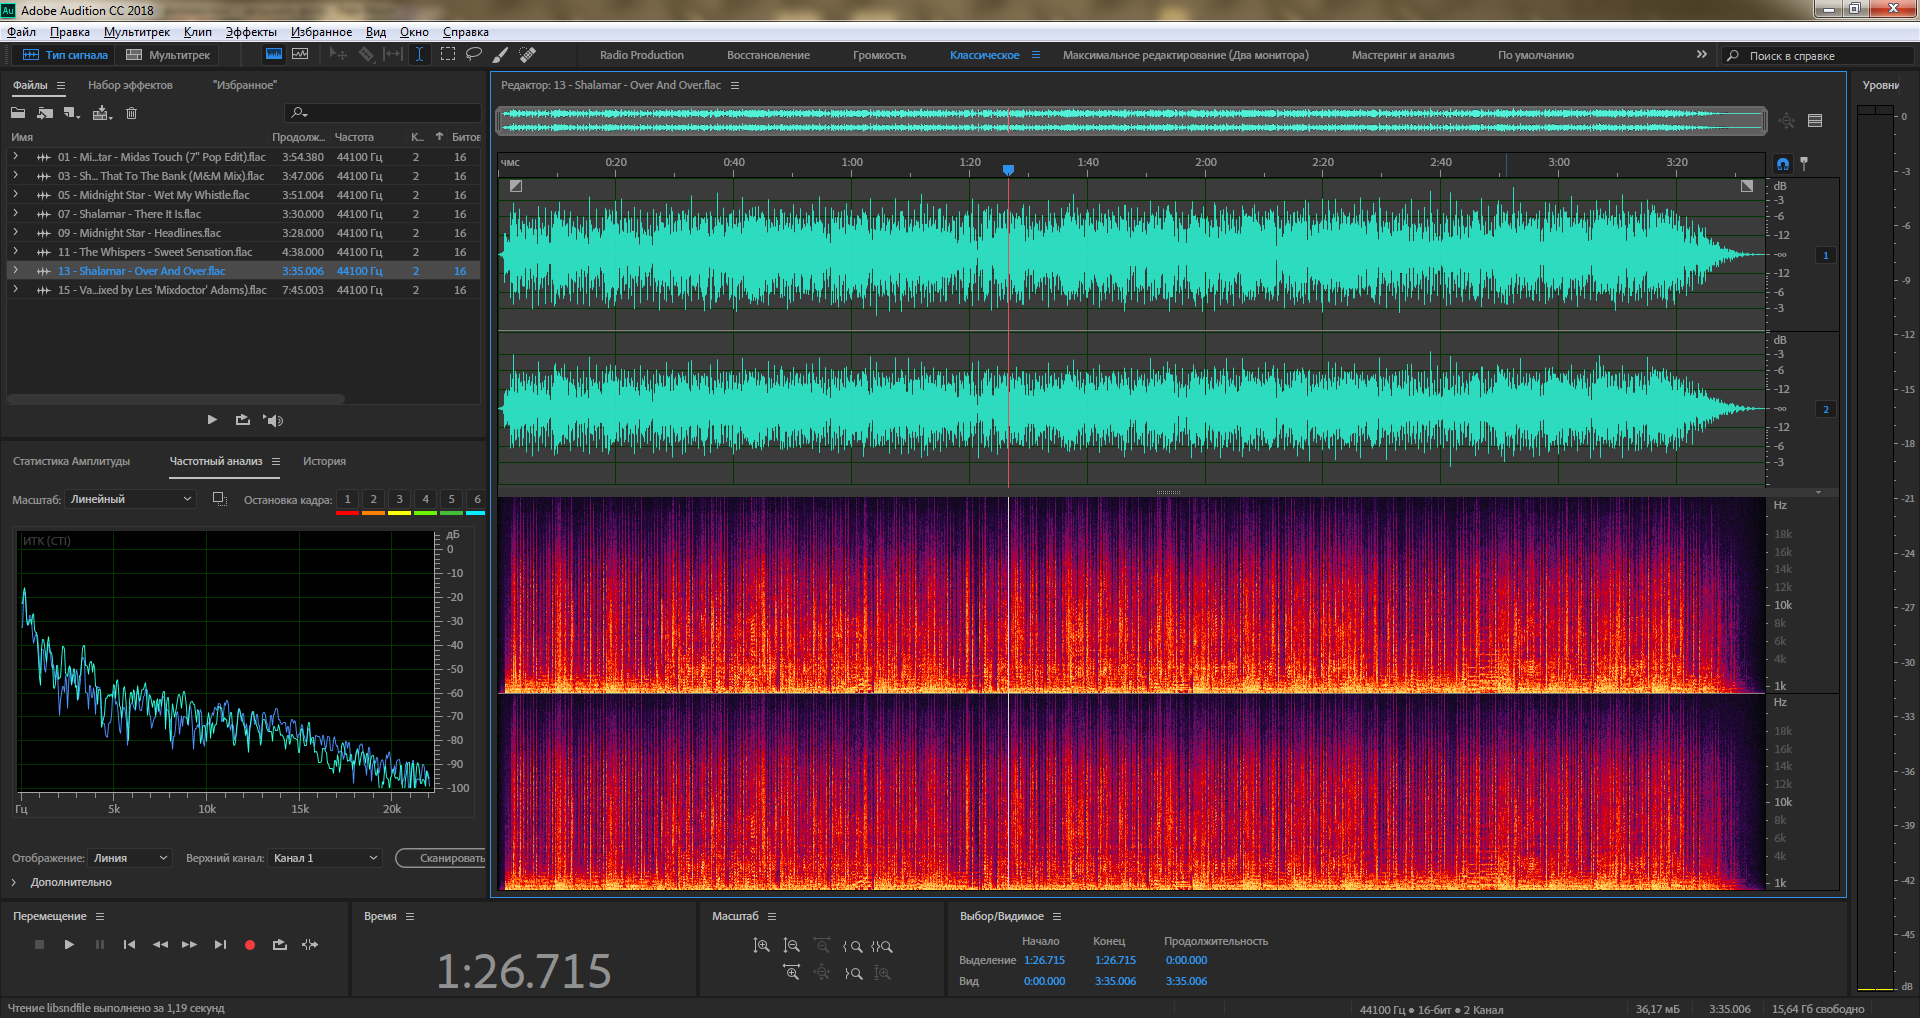Click hold frame button 1 (red)

(347, 502)
